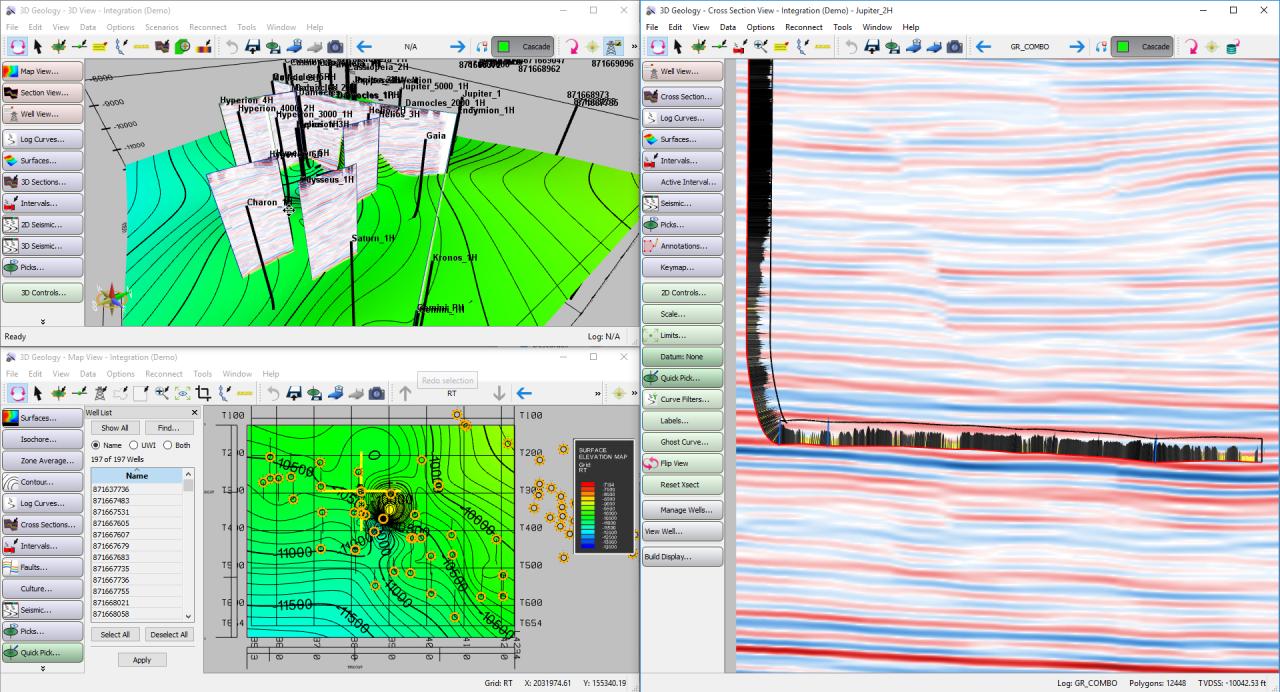This screenshot has height=692, width=1280.
Task: Click the zoom magnifier icon in Cross Section toolbar
Action: tap(761, 47)
